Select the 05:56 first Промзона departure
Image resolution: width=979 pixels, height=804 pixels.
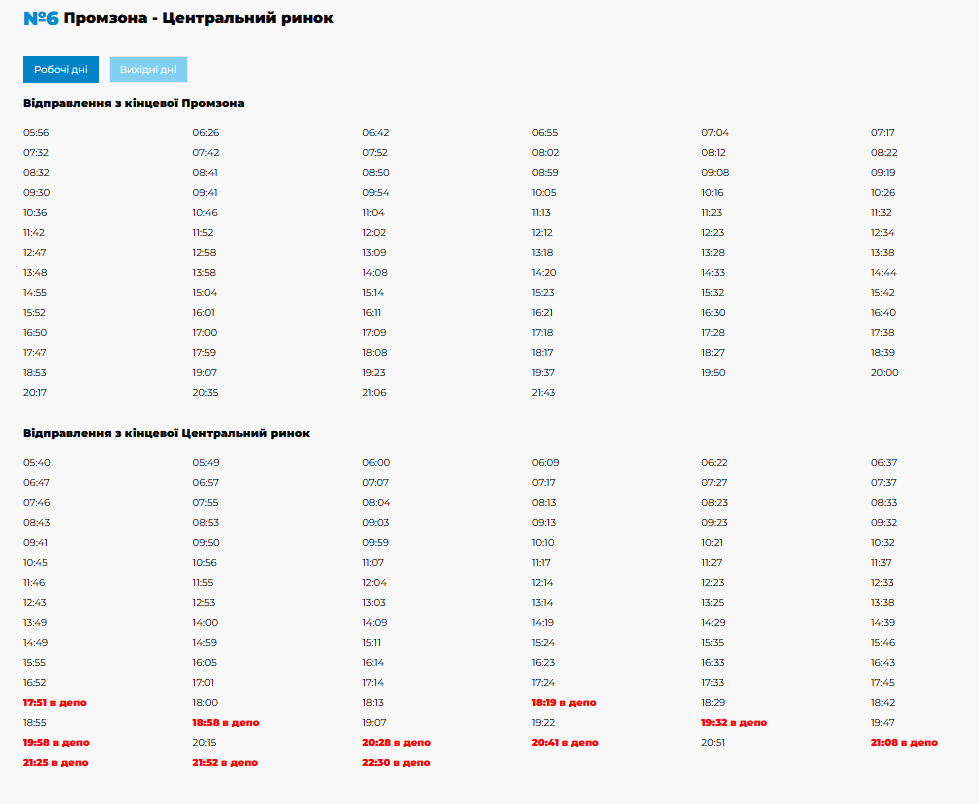coord(36,133)
